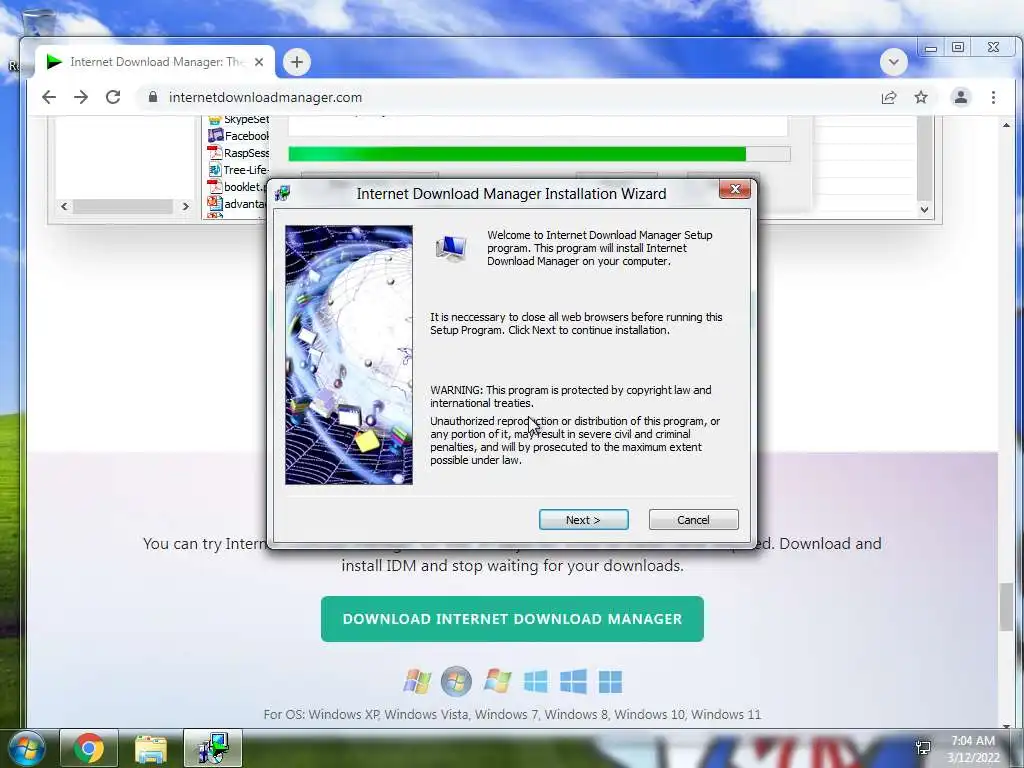
Task: Close the Internet Download Manager tab
Action: point(259,62)
